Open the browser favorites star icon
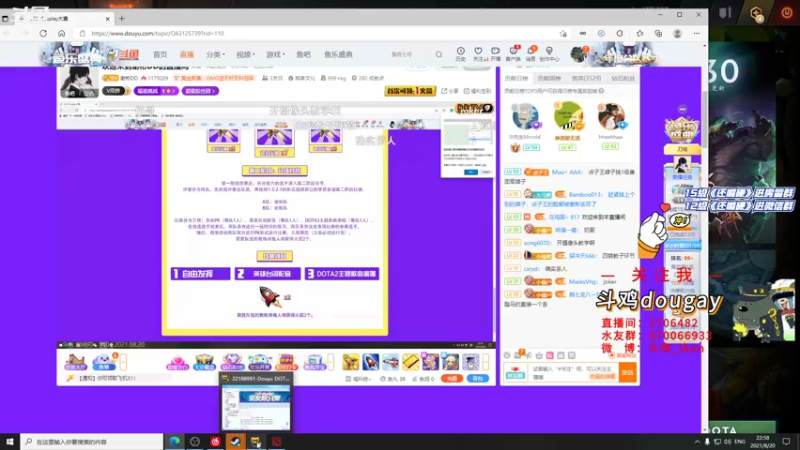This screenshot has width=800, height=450. [640, 33]
